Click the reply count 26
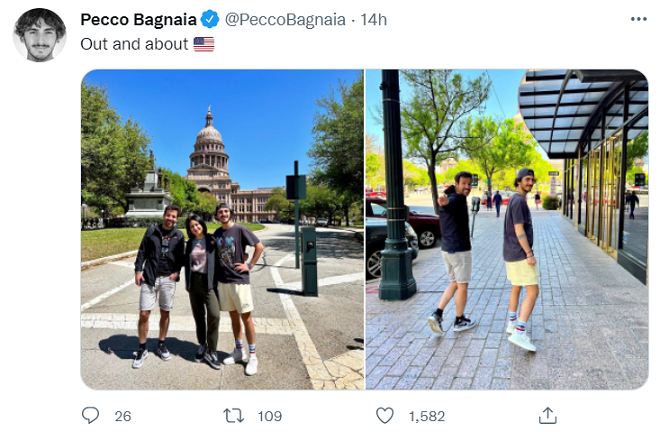 (122, 415)
